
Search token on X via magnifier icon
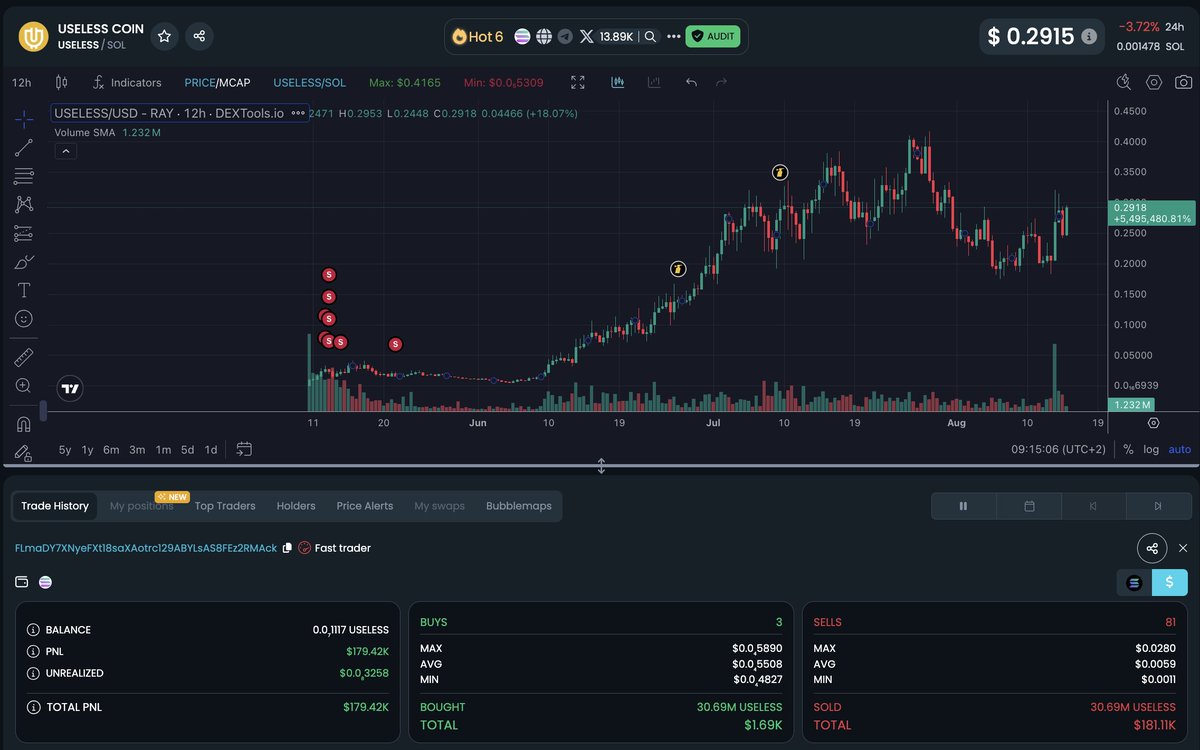coord(650,36)
